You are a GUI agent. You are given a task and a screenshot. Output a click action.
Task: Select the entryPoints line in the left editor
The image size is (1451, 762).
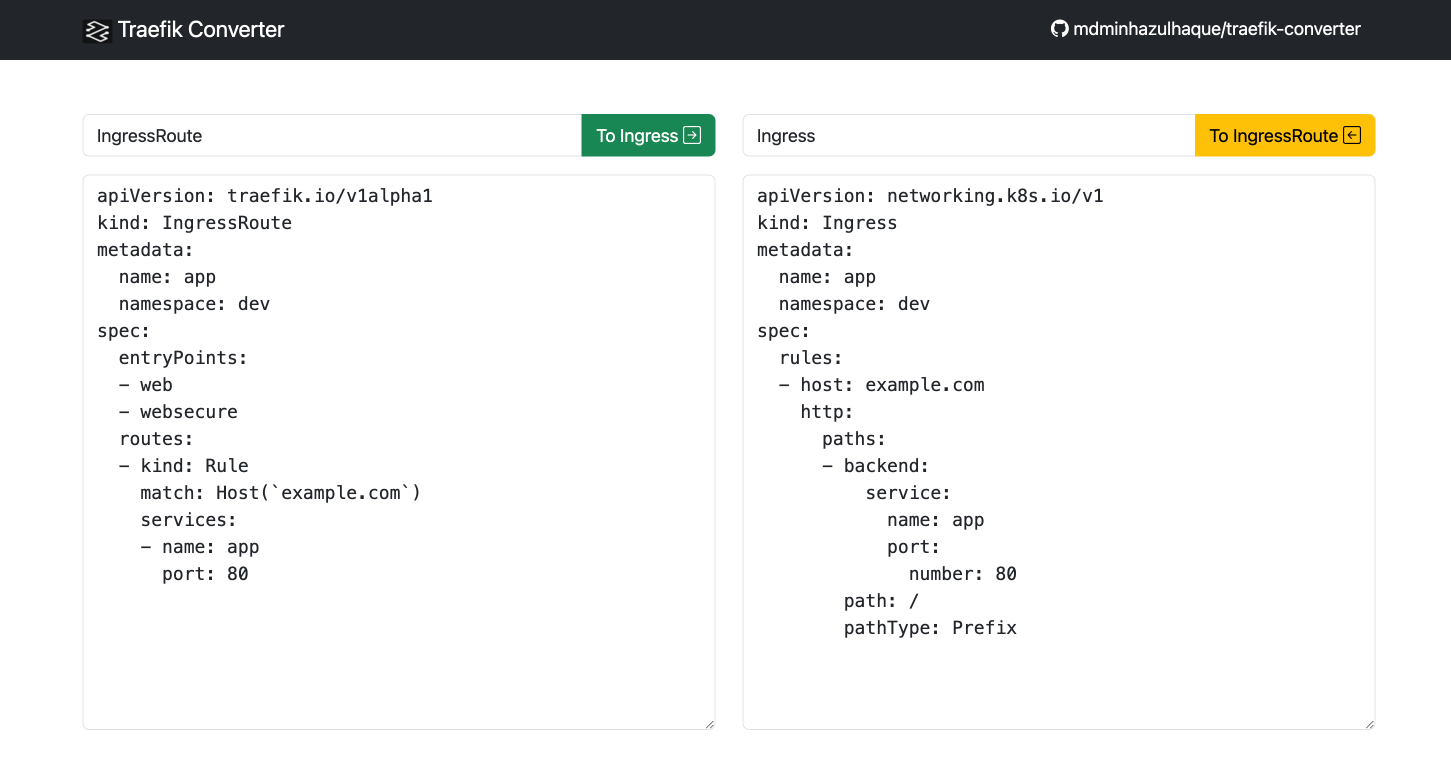click(x=183, y=357)
